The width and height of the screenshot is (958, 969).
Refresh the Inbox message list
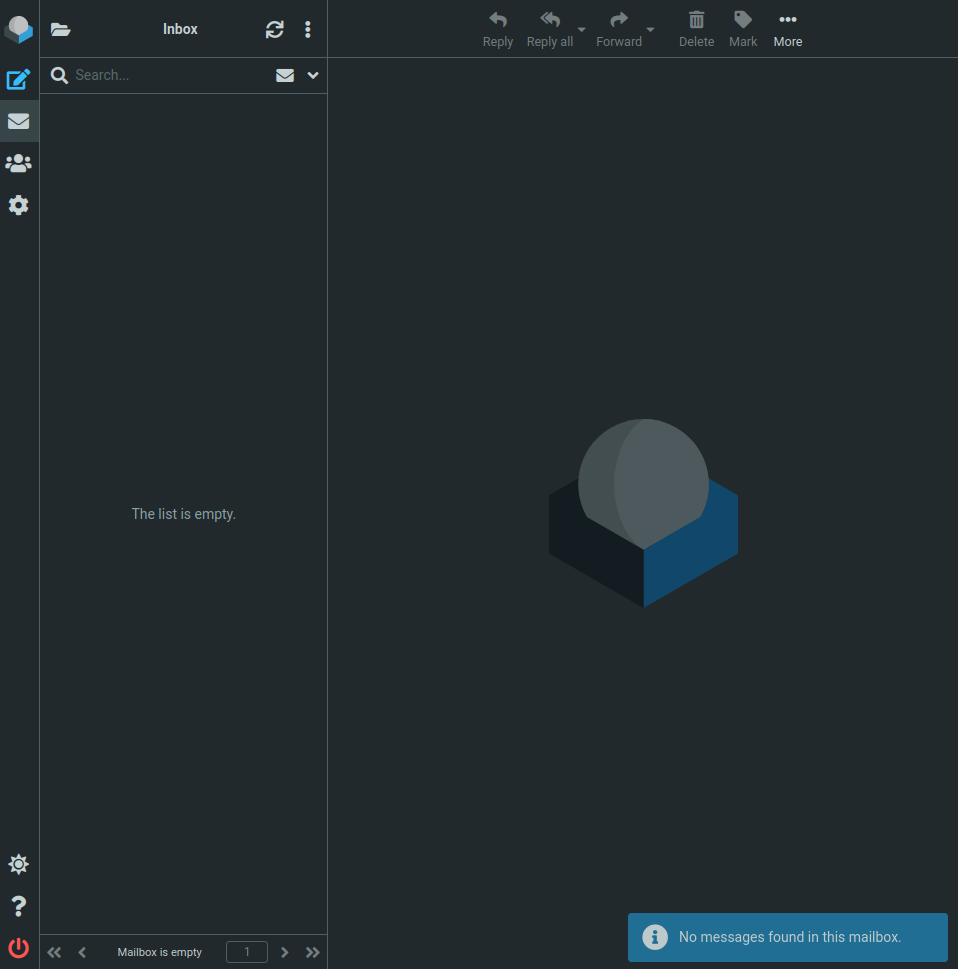coord(274,29)
